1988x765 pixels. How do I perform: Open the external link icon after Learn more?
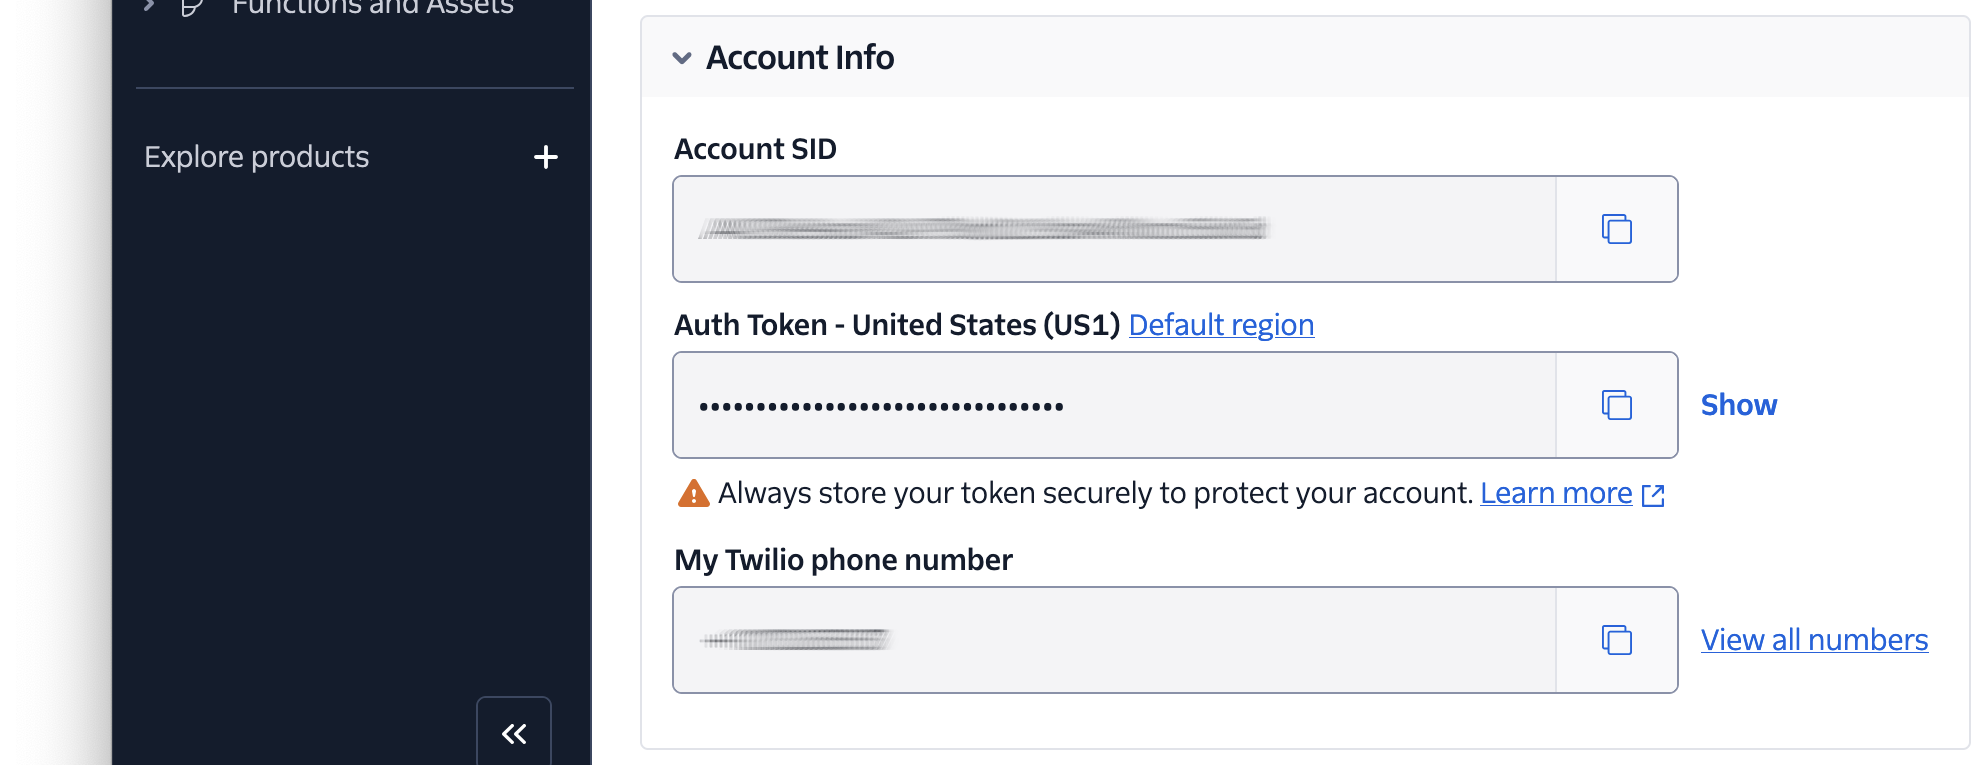(x=1654, y=494)
